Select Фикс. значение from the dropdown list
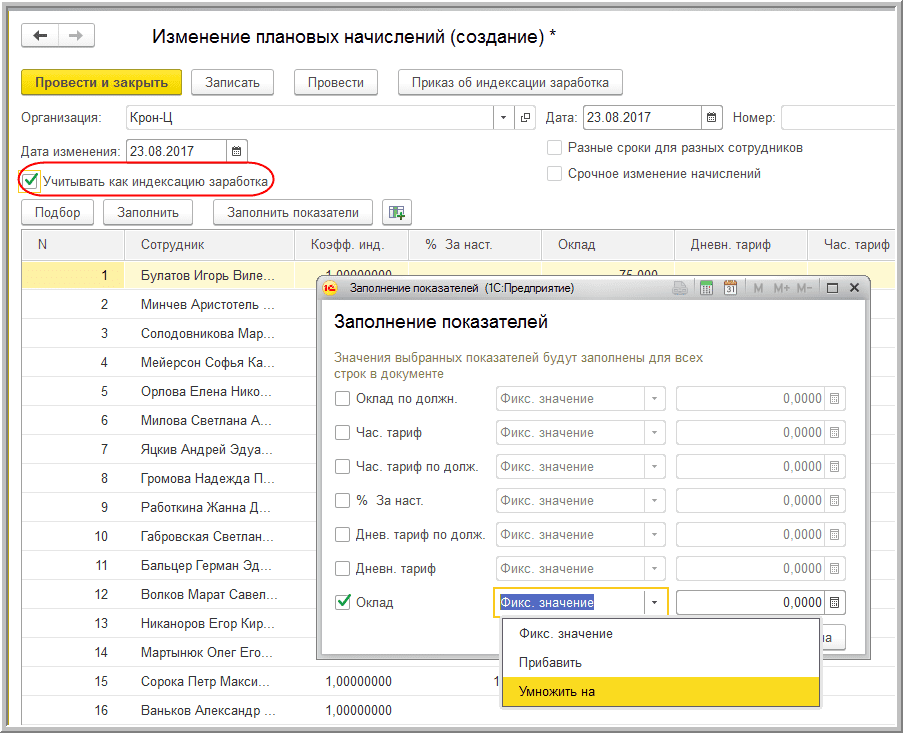 tap(661, 633)
